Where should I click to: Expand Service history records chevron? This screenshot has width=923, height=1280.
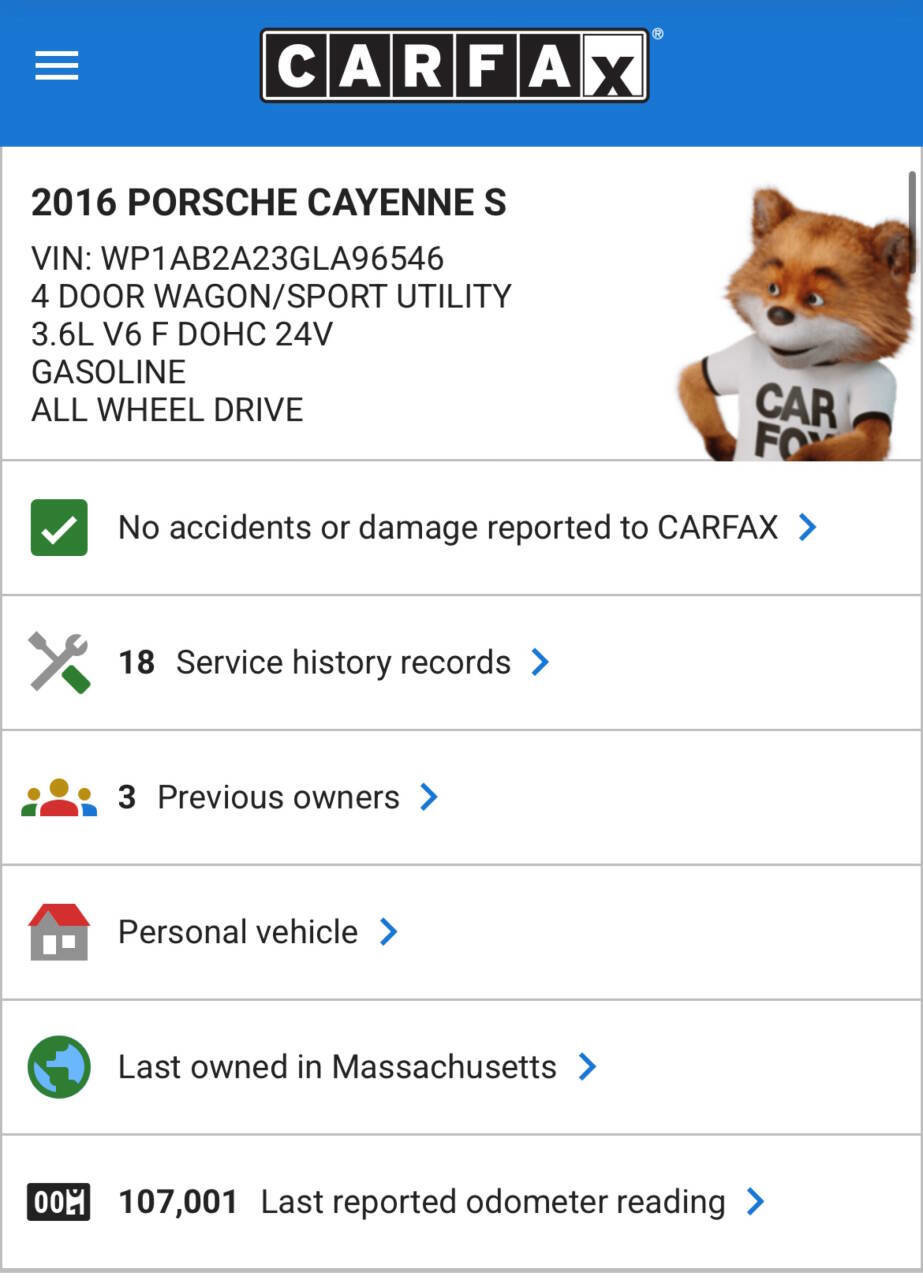(540, 662)
